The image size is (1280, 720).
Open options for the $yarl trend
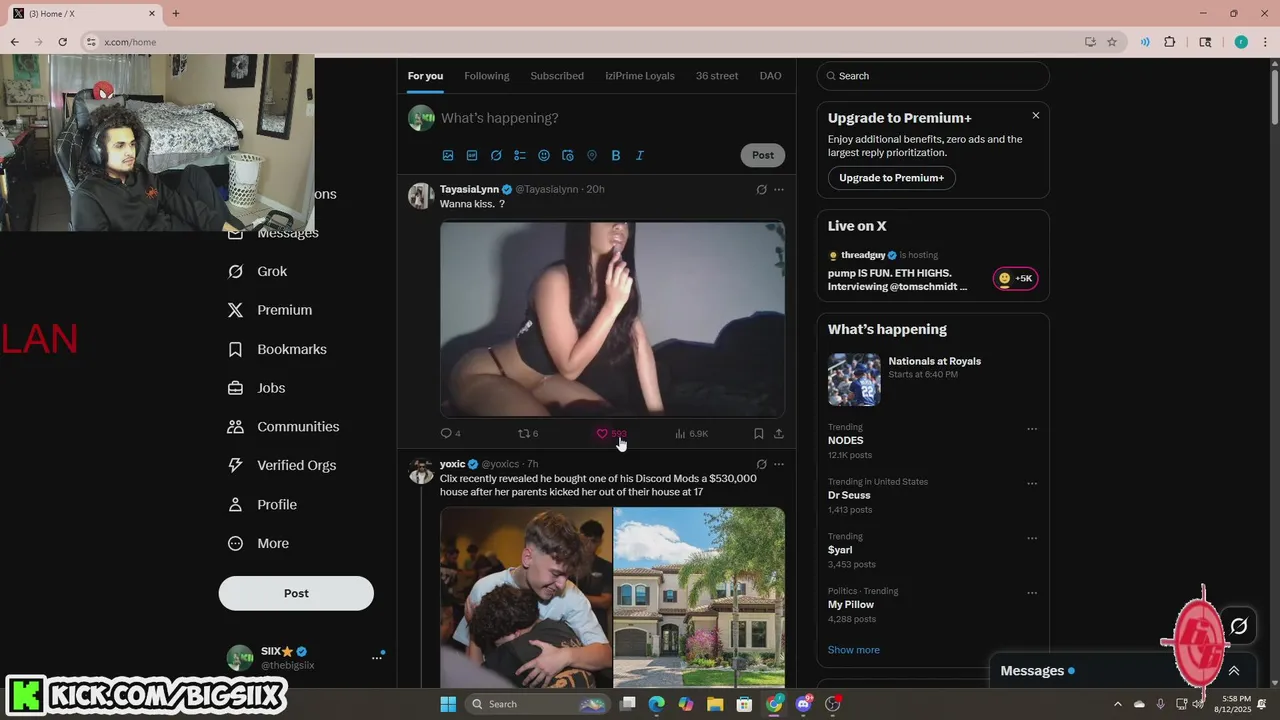point(1032,538)
